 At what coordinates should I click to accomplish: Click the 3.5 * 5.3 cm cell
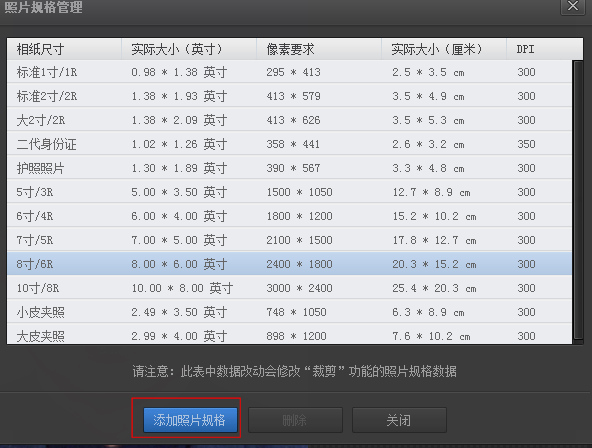(428, 120)
